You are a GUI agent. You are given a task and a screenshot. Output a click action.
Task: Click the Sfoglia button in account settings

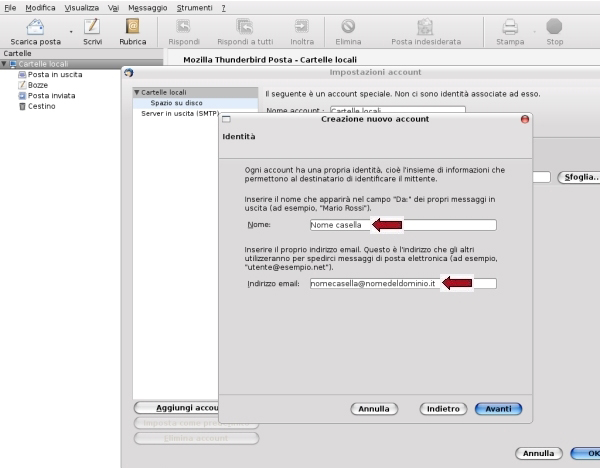579,177
